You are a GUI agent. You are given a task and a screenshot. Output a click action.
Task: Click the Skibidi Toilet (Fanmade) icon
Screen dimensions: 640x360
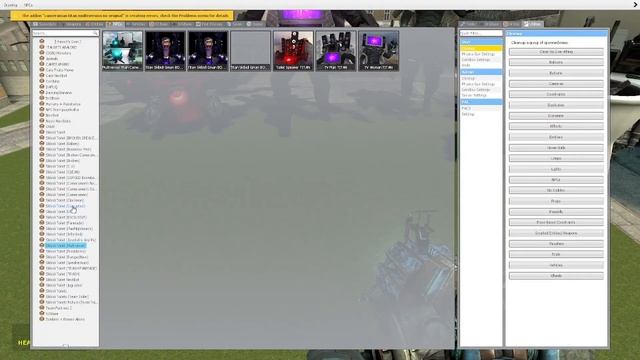click(42, 223)
